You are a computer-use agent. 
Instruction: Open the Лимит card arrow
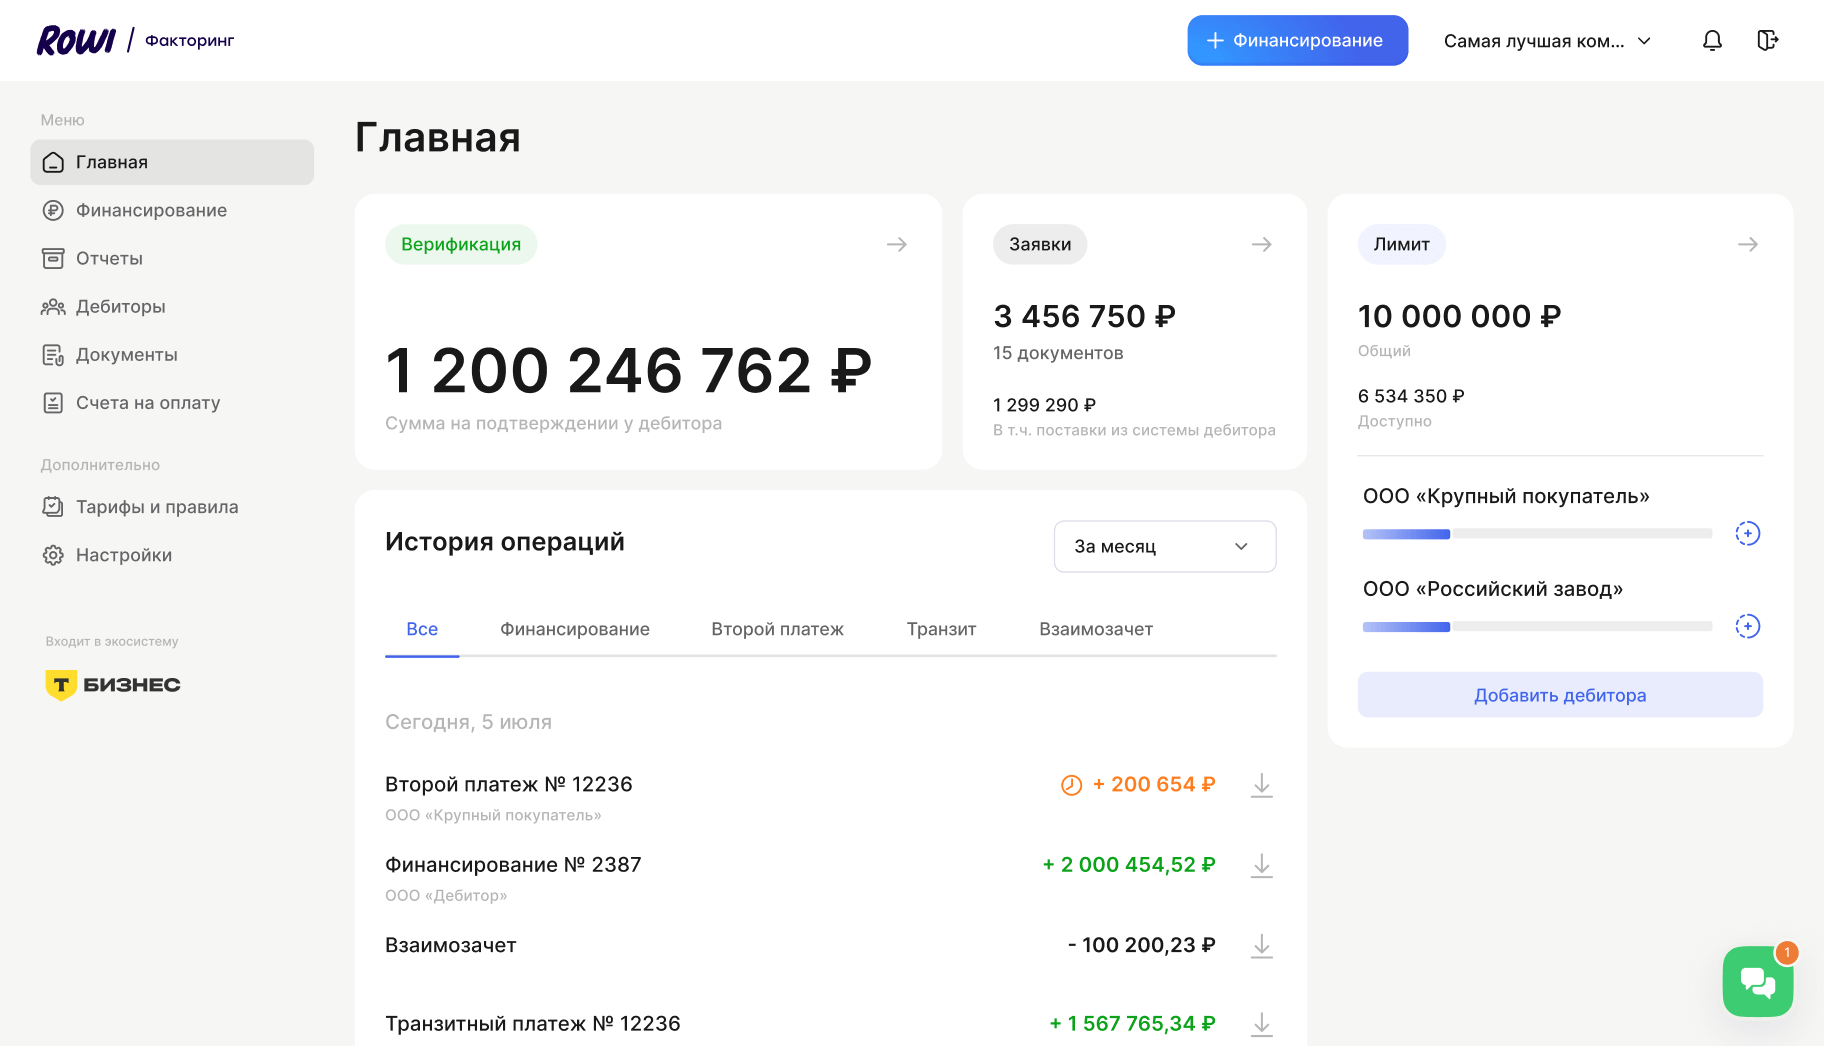click(1747, 245)
